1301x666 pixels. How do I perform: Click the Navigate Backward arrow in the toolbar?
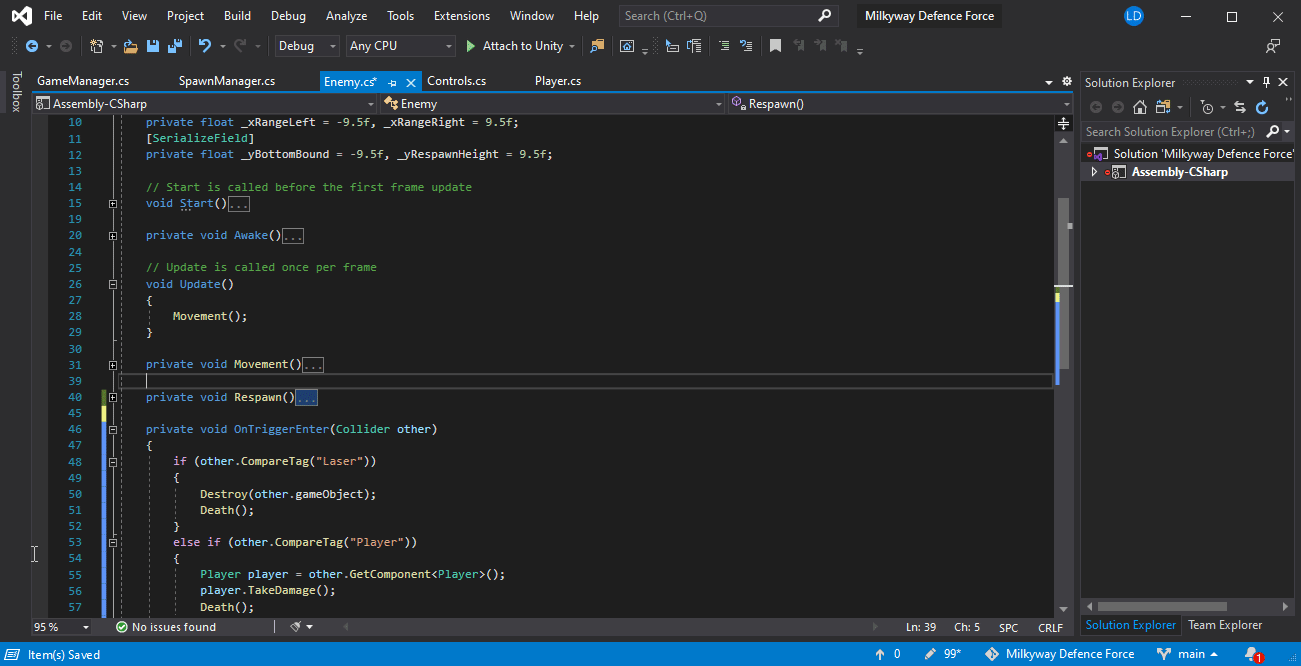[32, 46]
